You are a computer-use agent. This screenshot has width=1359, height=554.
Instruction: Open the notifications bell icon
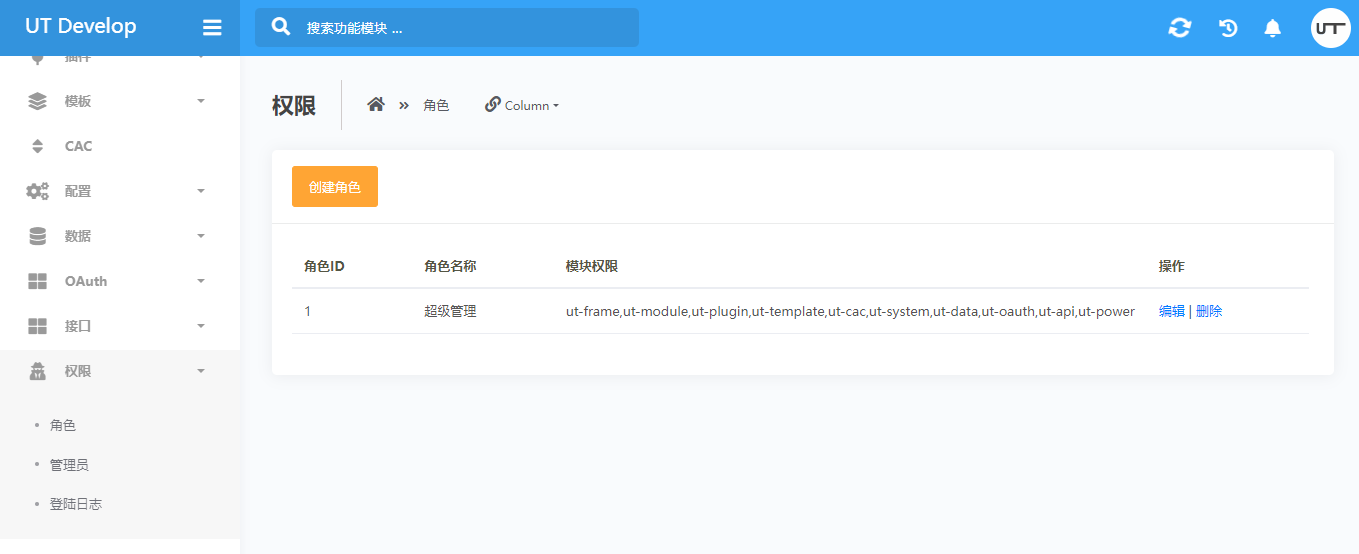(1272, 28)
